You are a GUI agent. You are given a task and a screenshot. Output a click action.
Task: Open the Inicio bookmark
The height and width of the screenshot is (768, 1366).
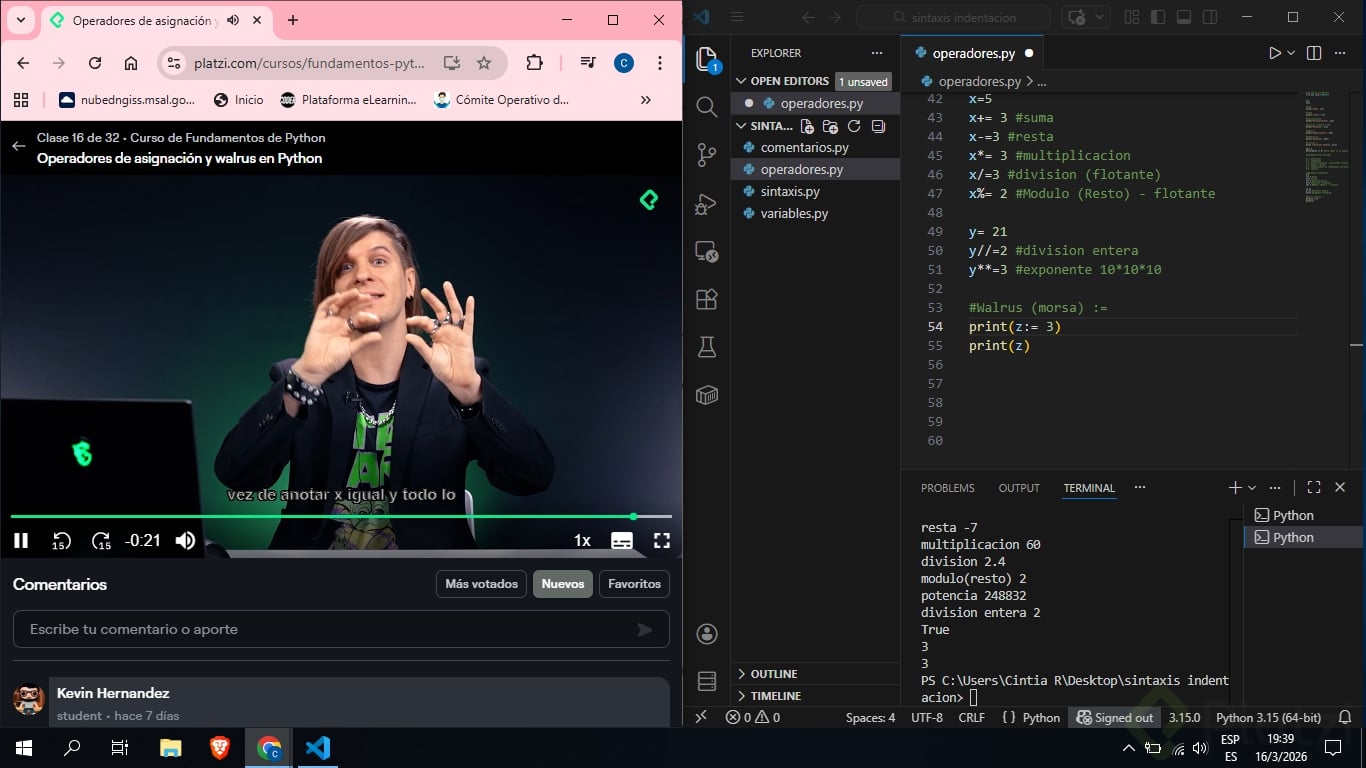(x=238, y=100)
